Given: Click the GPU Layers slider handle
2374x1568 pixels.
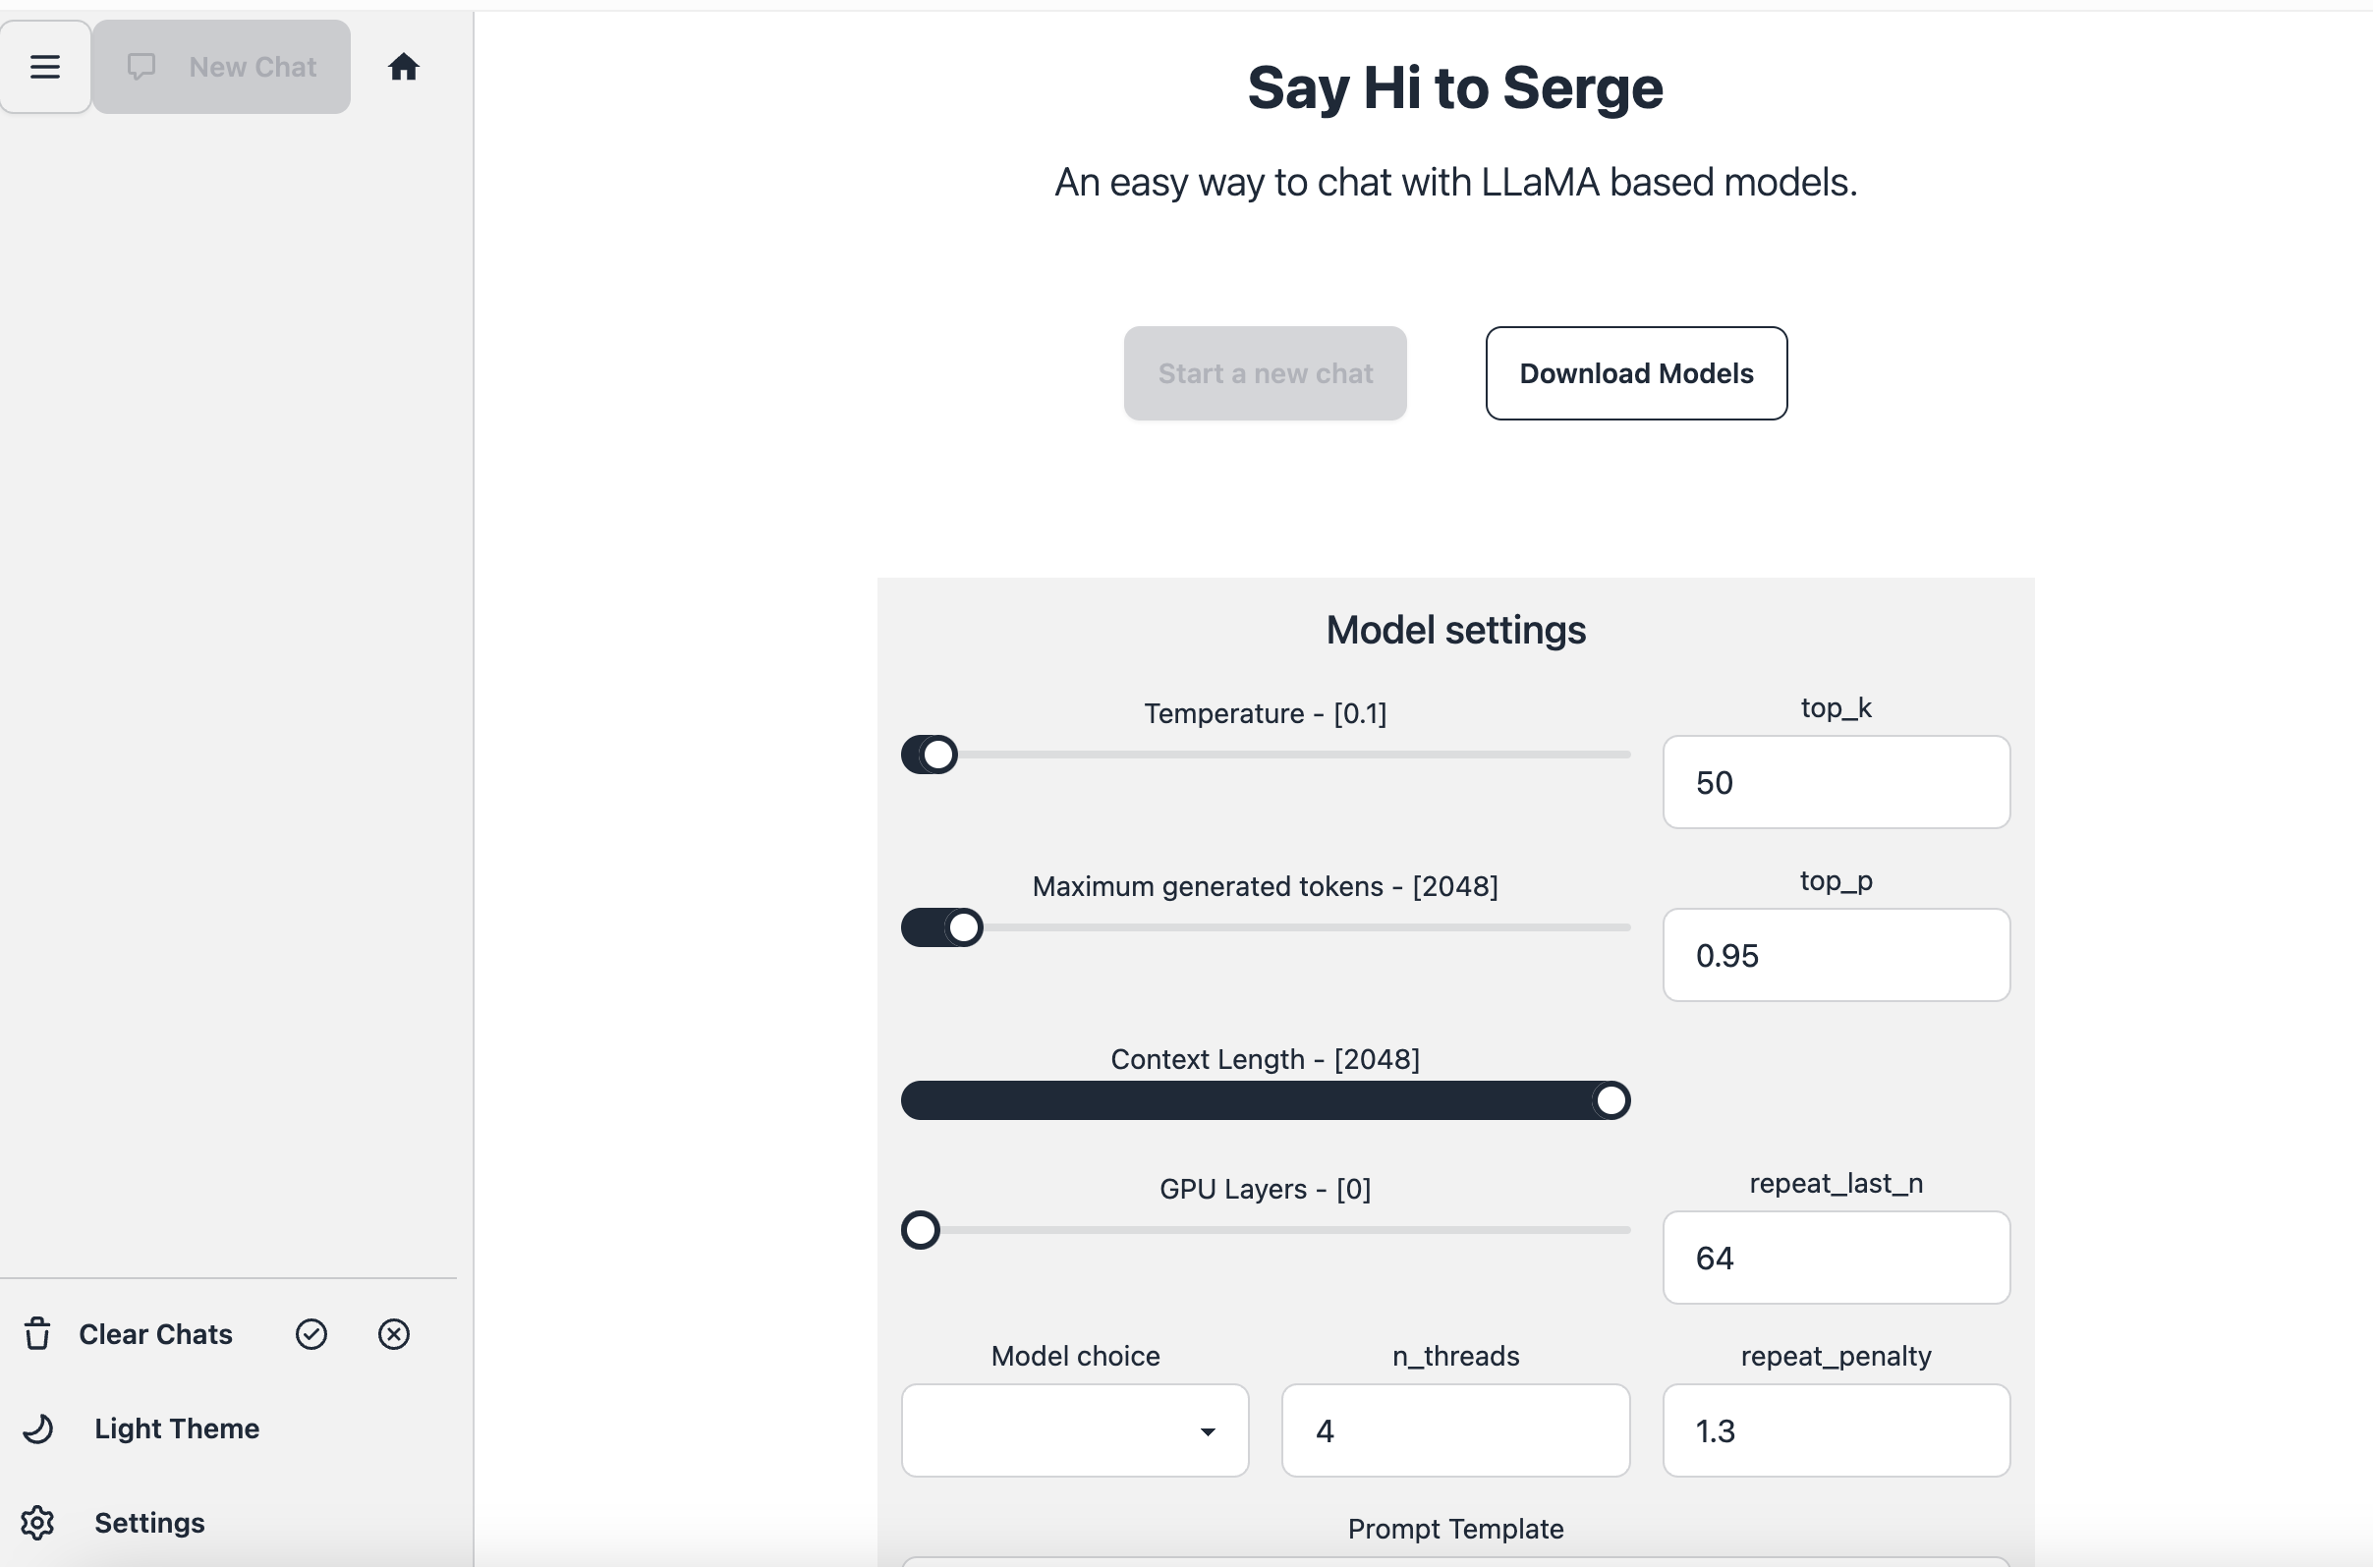Looking at the screenshot, I should 921,1231.
